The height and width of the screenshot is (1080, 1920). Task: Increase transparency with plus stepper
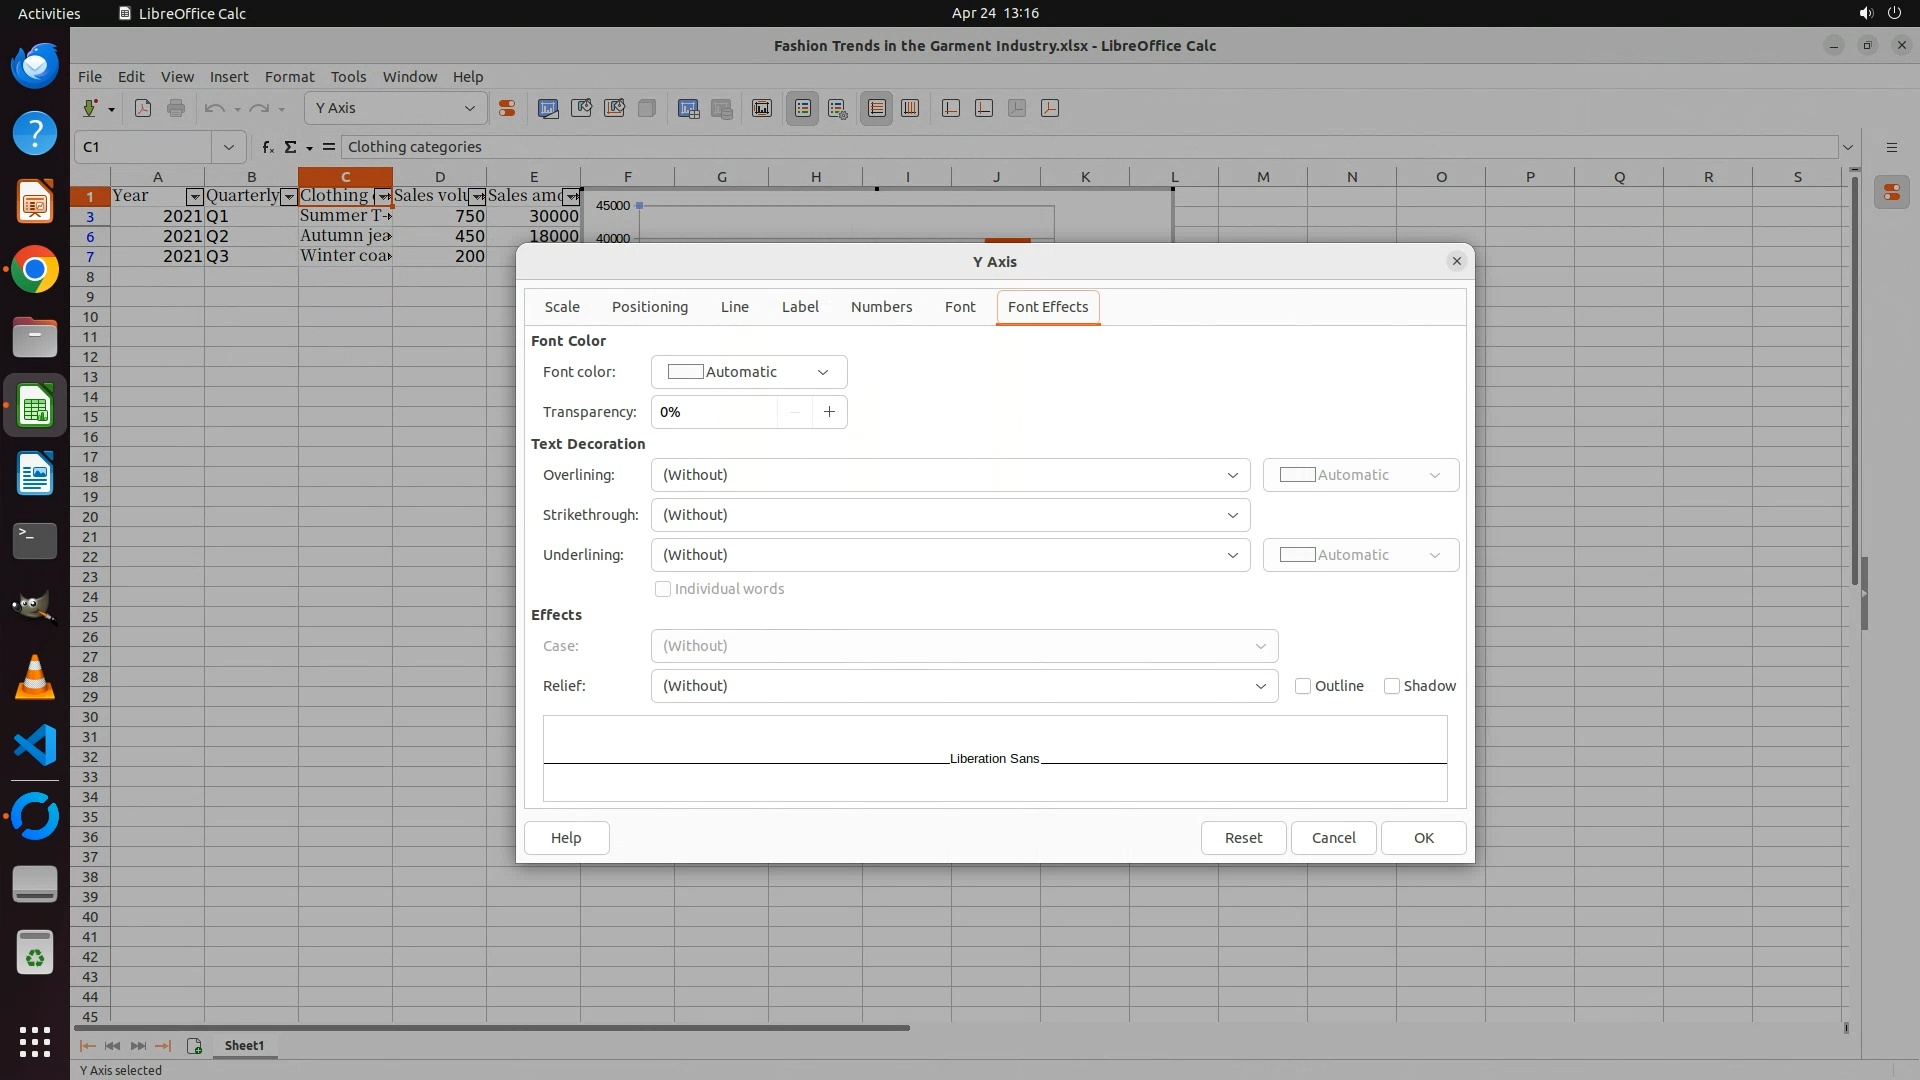click(x=829, y=412)
